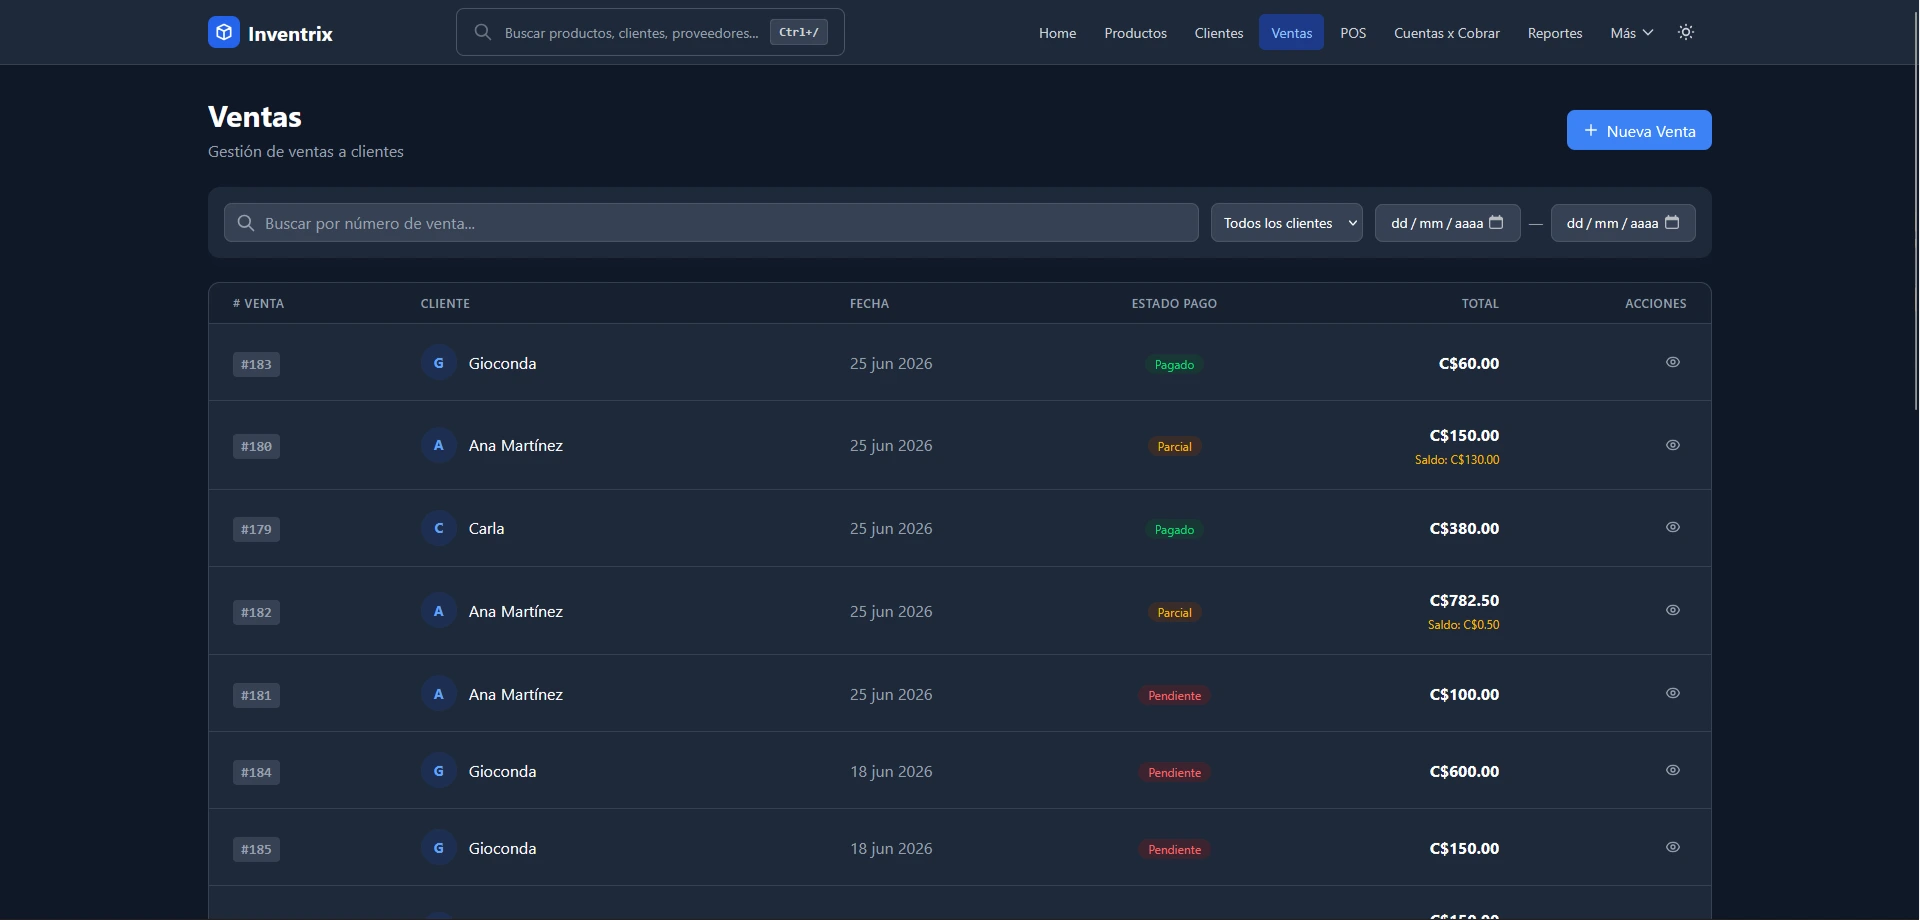Click the #179 sale number badge

tap(256, 529)
